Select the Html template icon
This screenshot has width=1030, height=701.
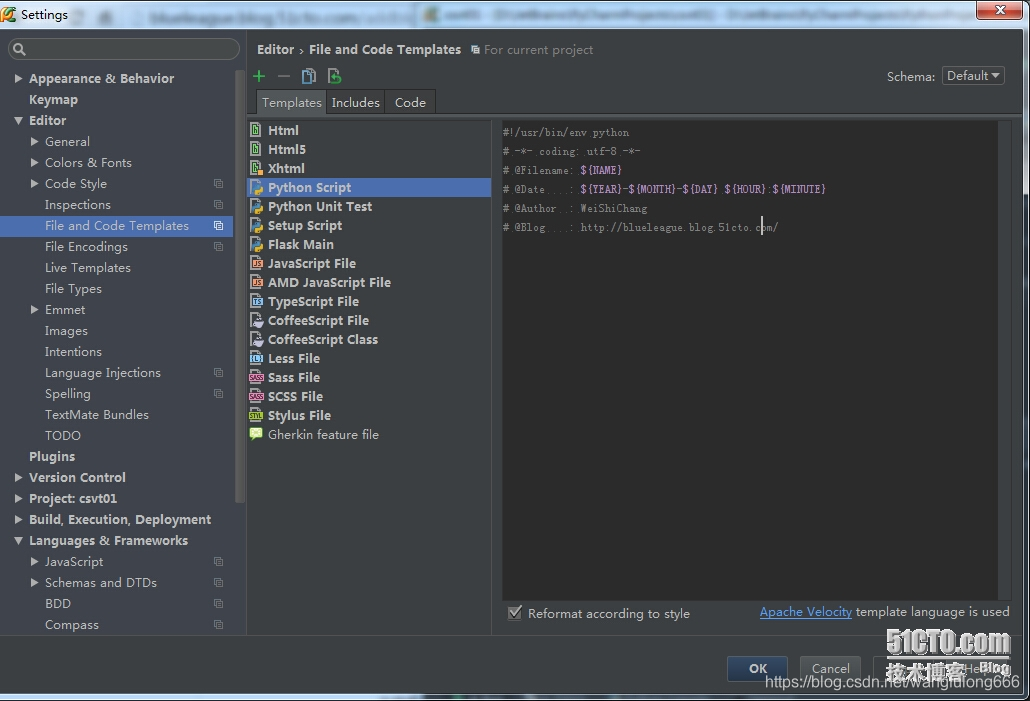[x=256, y=130]
